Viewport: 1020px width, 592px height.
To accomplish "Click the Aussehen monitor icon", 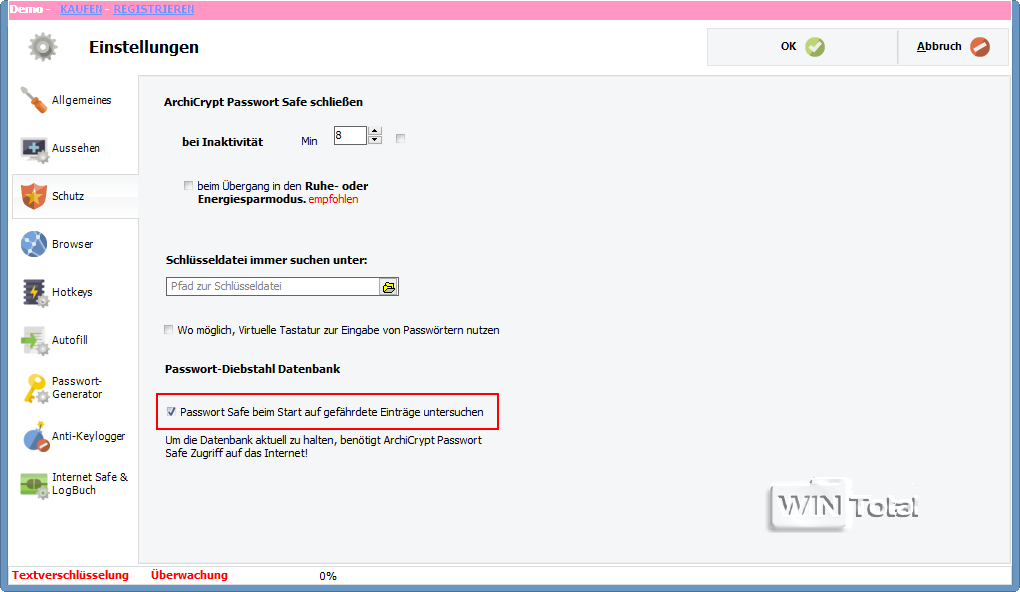I will click(33, 149).
